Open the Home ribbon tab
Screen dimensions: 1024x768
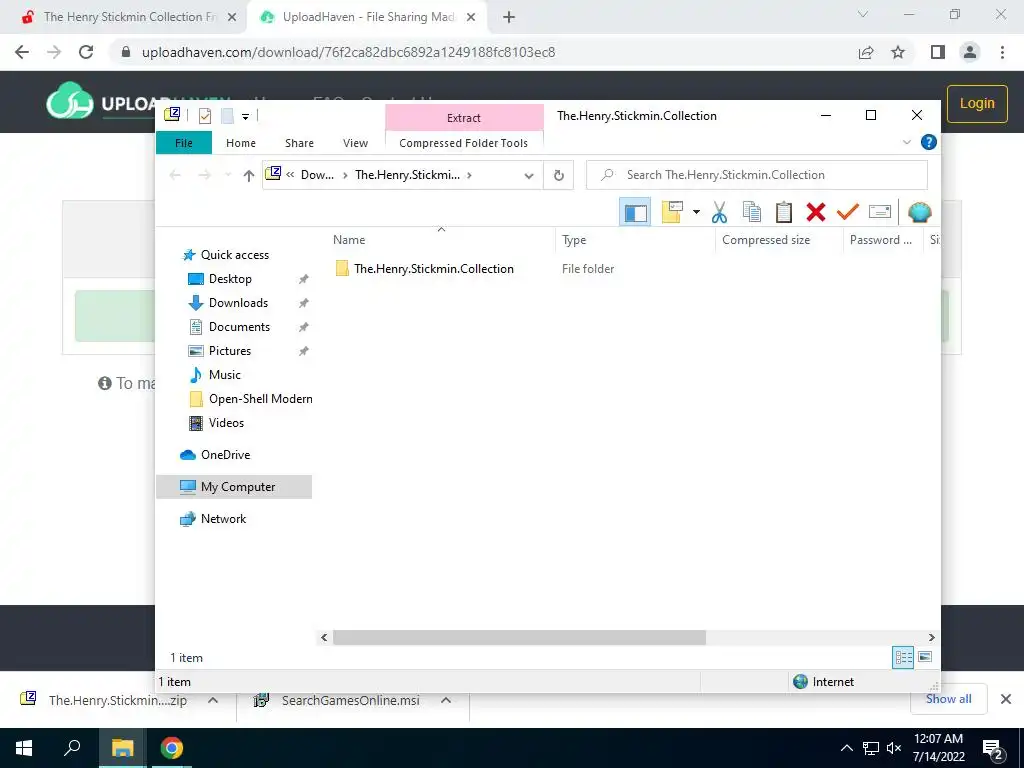pyautogui.click(x=240, y=143)
